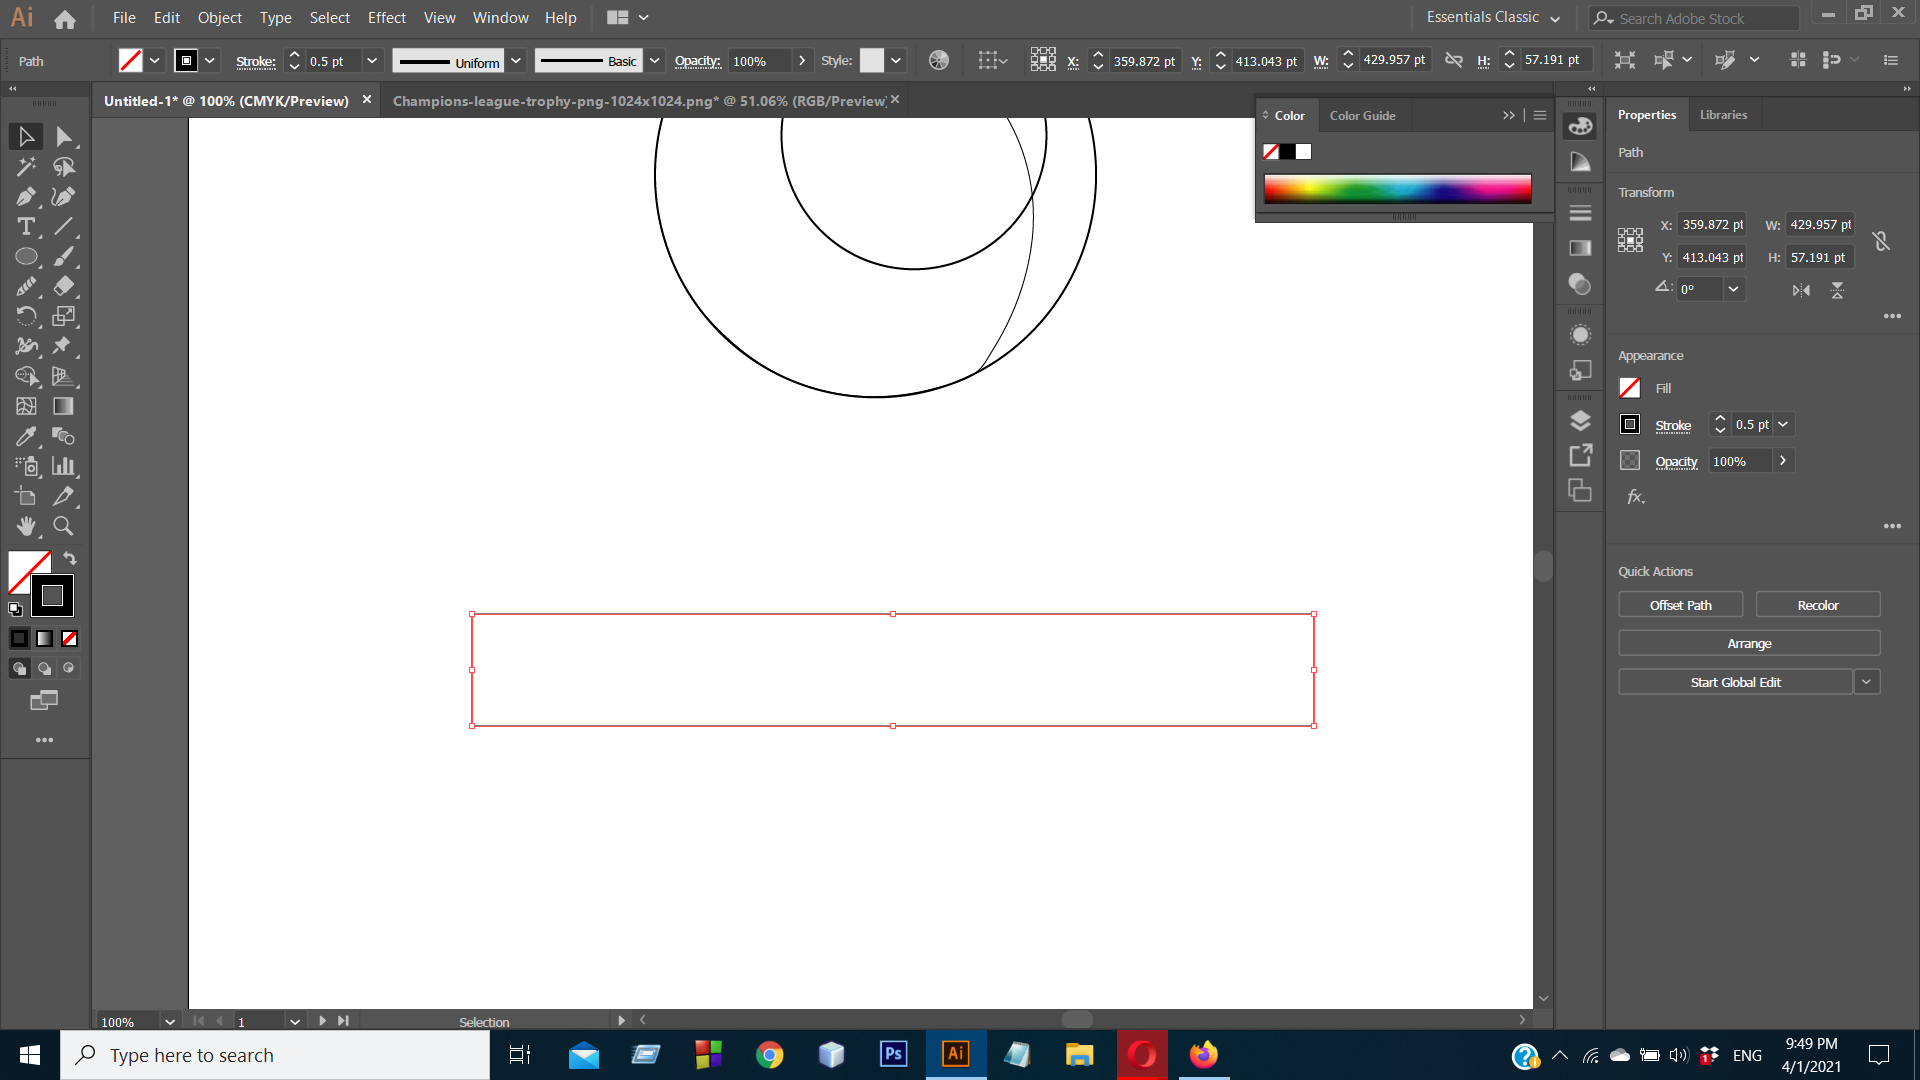Open the Effect menu
The height and width of the screenshot is (1080, 1920).
[x=387, y=18]
